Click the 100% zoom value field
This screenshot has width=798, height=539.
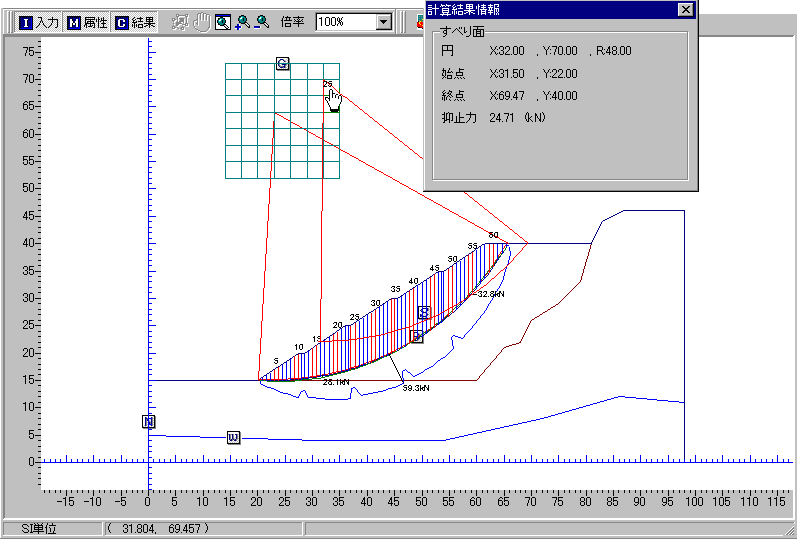tap(345, 22)
